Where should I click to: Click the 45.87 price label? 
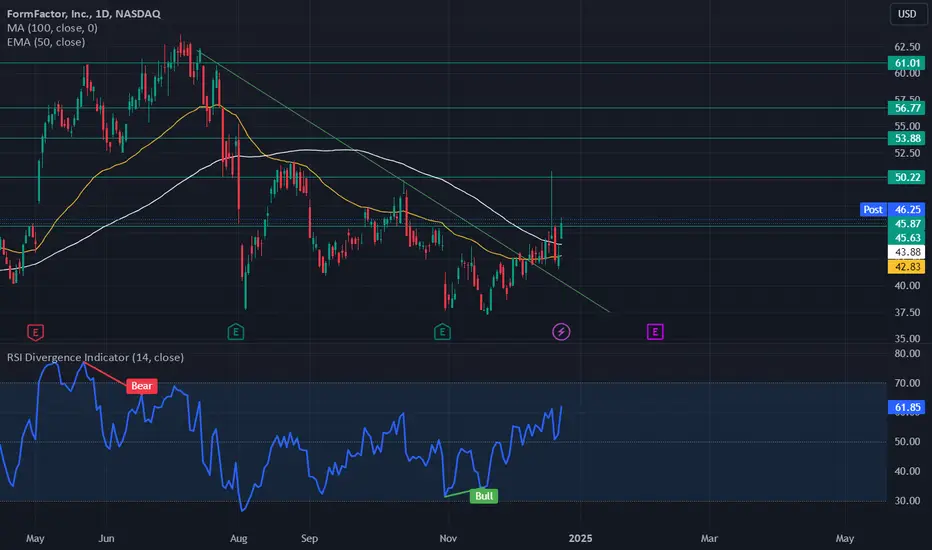pos(906,224)
